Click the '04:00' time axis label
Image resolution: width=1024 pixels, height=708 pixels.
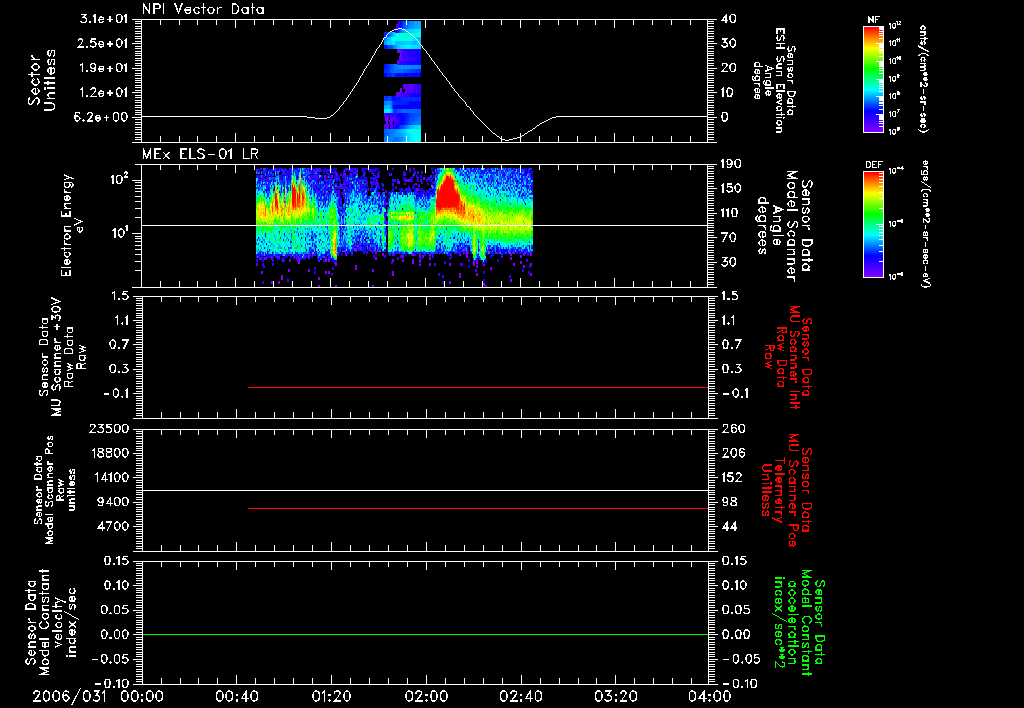[x=710, y=696]
